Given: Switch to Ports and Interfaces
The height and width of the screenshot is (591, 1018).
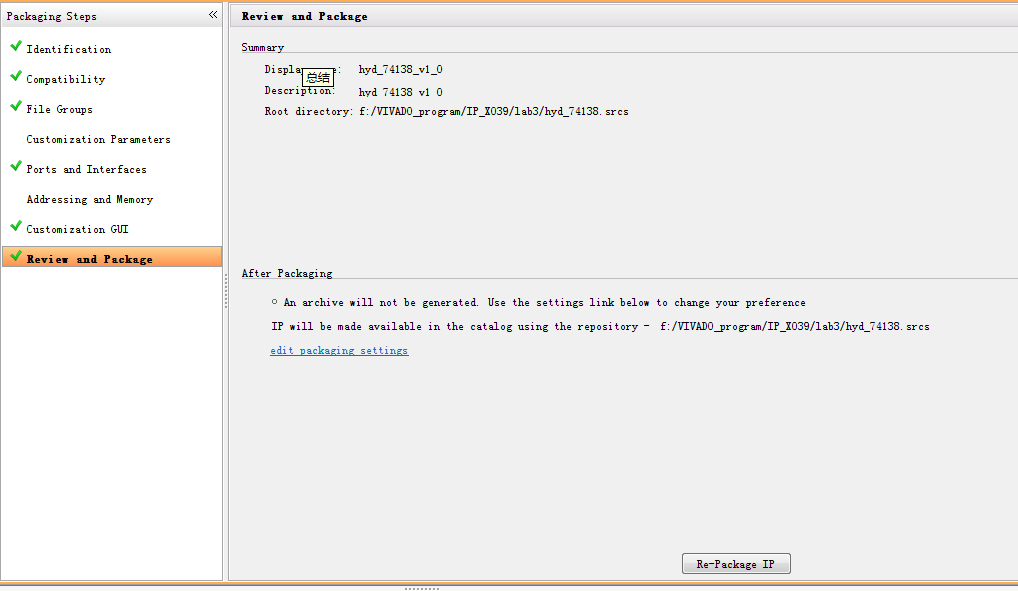Looking at the screenshot, I should pyautogui.click(x=86, y=169).
